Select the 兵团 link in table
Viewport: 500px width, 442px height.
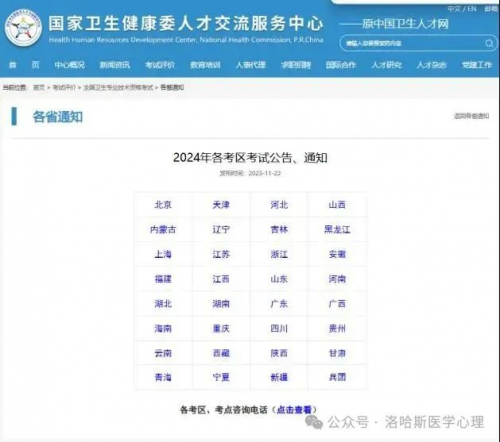337,377
